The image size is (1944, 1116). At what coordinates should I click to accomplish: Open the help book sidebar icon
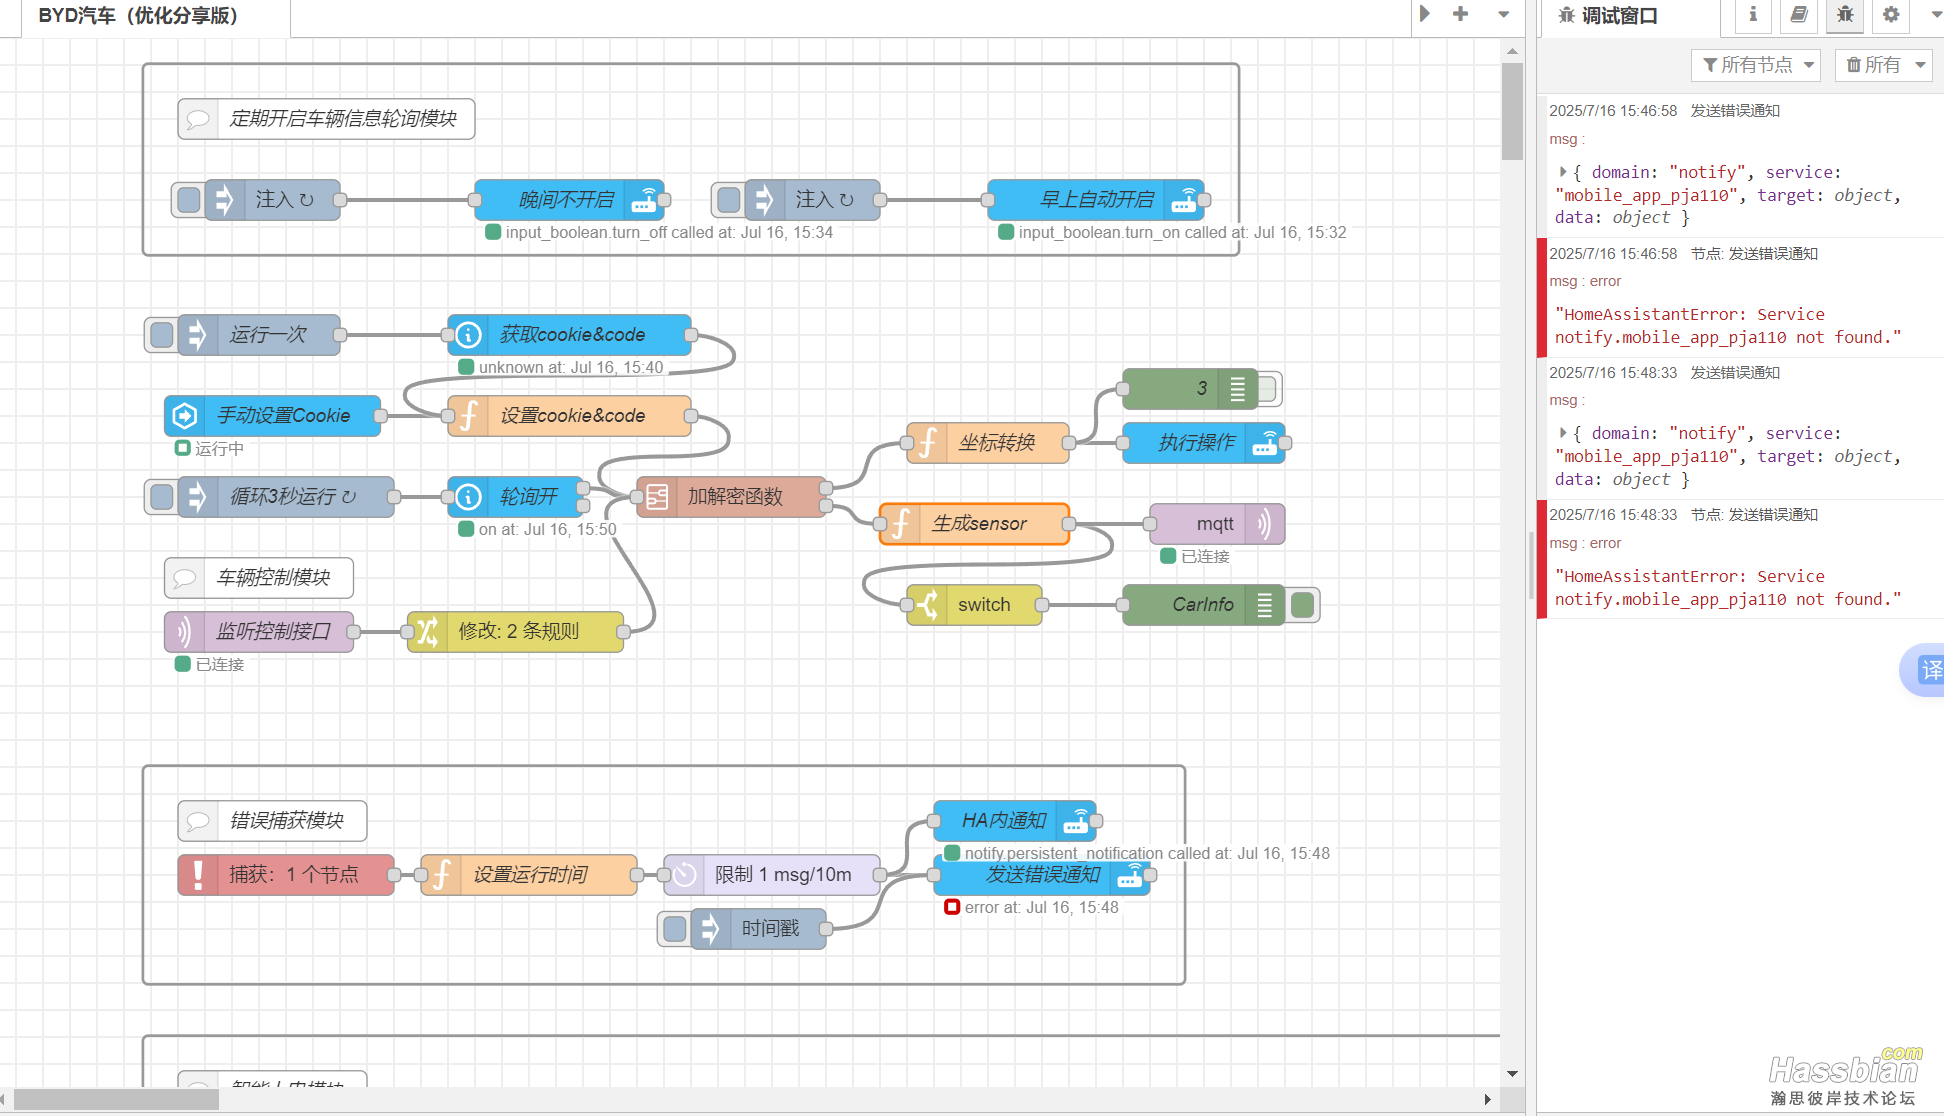click(x=1799, y=15)
